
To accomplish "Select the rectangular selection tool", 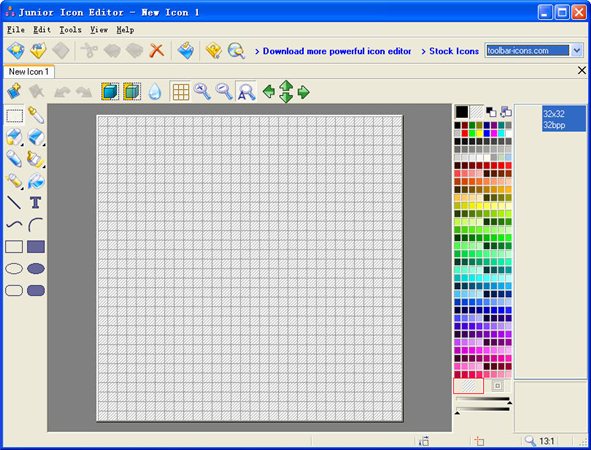I will coord(14,116).
